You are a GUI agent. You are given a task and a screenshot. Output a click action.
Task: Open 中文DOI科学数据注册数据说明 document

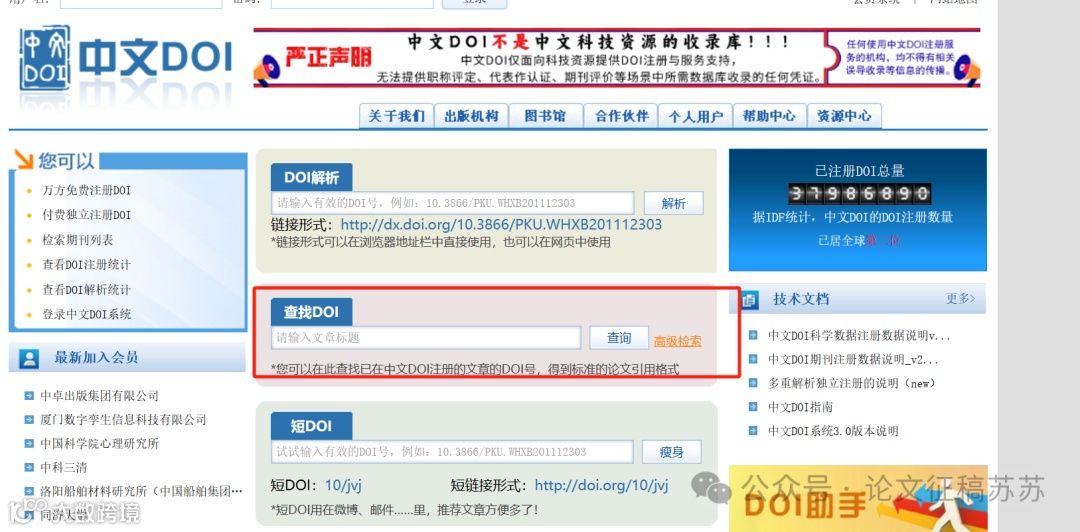coord(859,336)
